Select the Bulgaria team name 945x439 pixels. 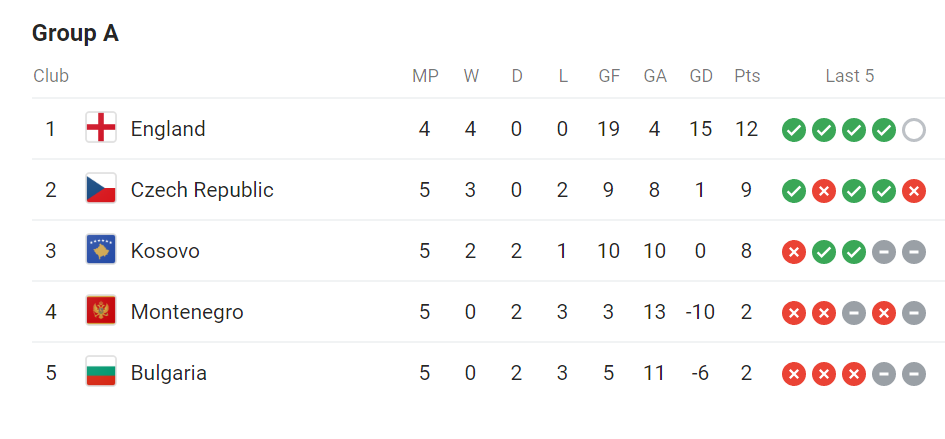pos(169,373)
